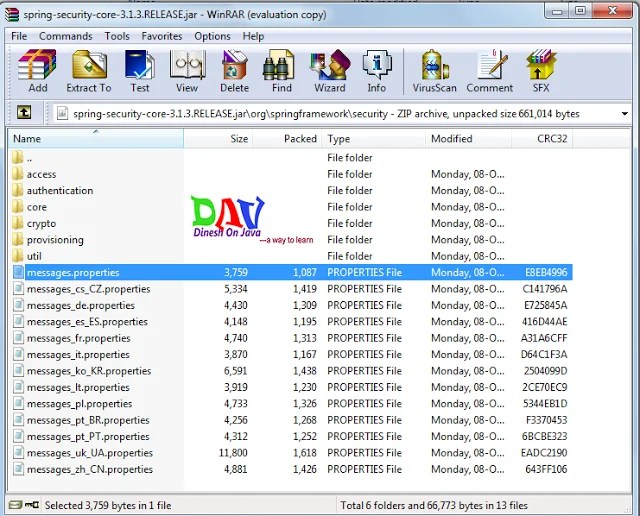Open the Commands menu
The image size is (640, 516).
66,36
